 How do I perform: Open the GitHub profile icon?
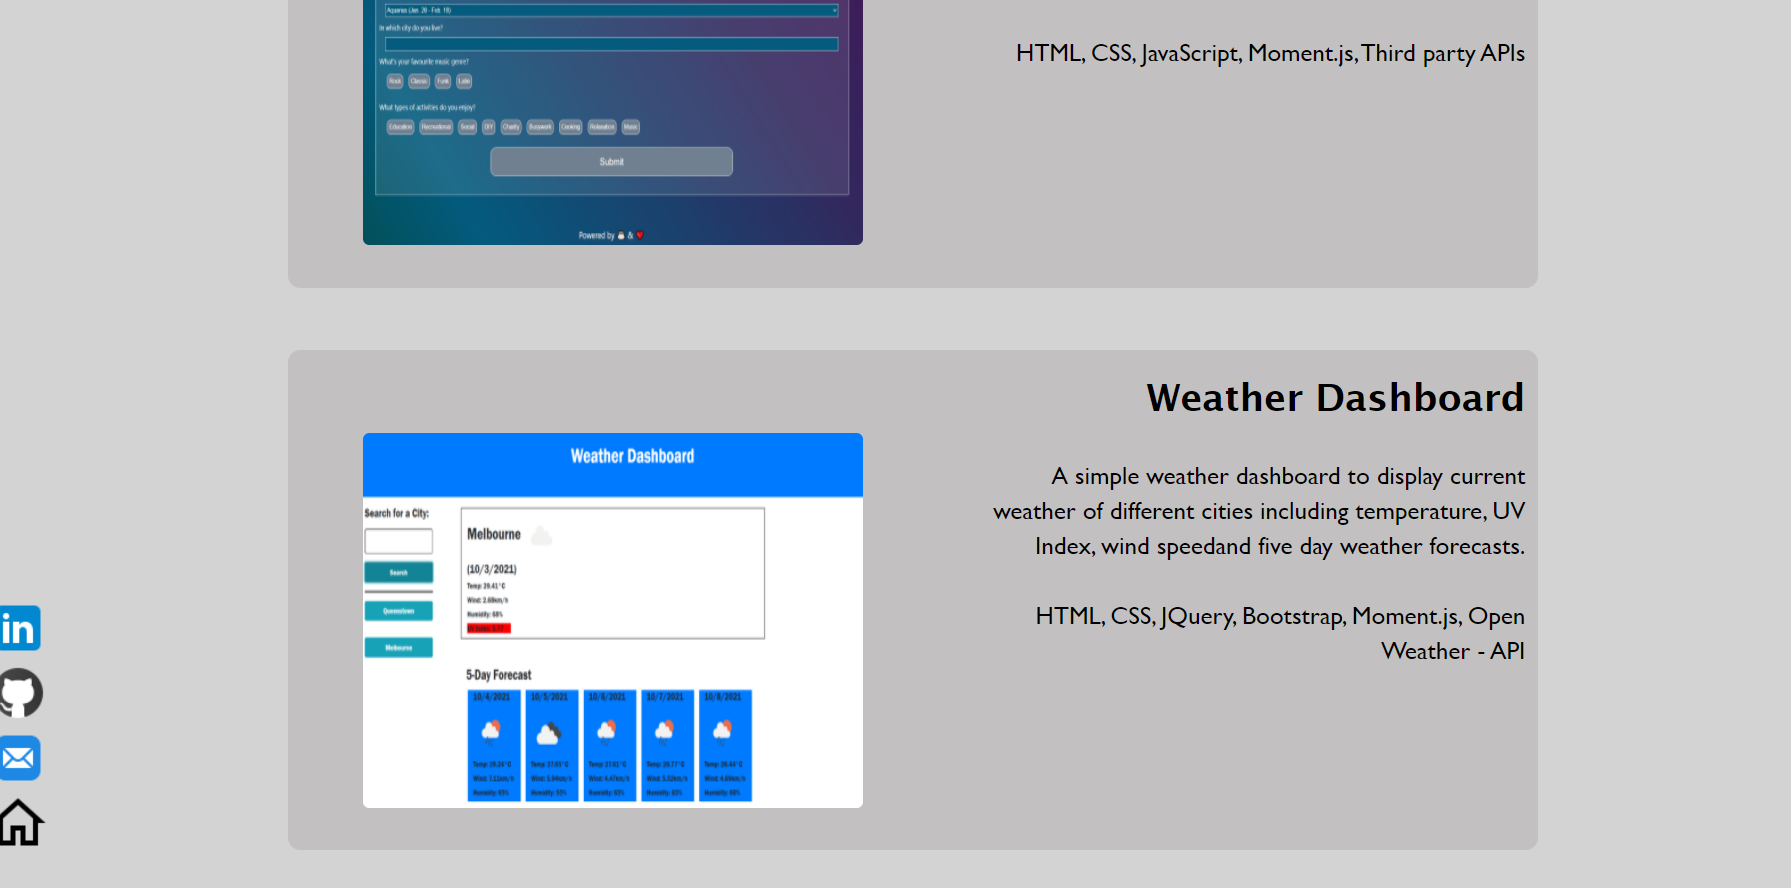click(20, 693)
